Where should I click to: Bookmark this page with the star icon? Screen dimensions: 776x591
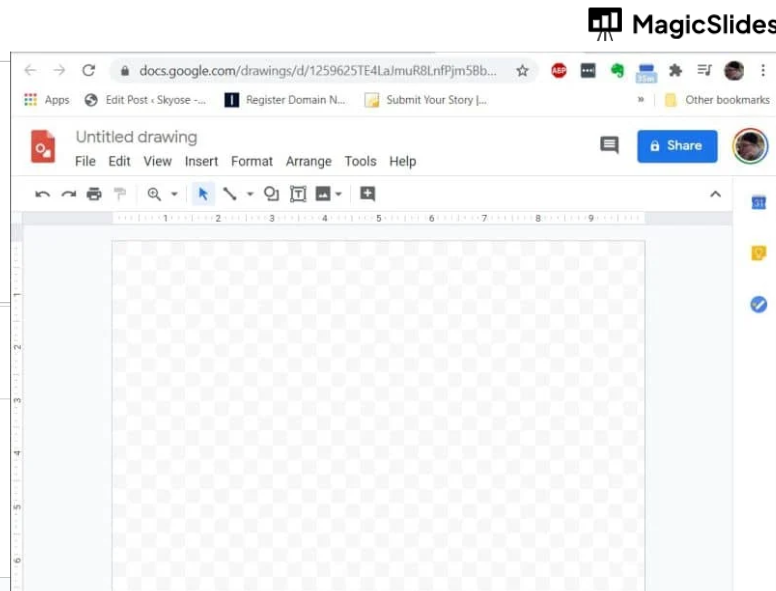pos(522,71)
